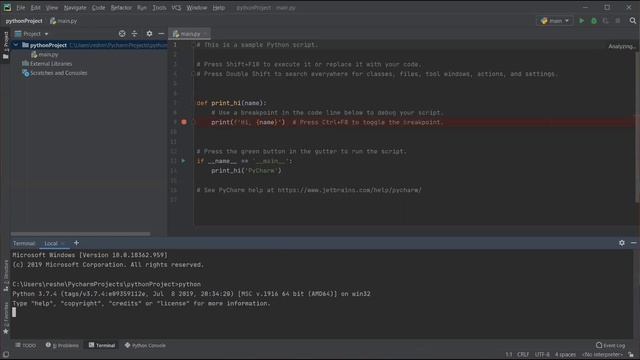The height and width of the screenshot is (360, 640).
Task: Run the main configuration with green play button
Action: [582, 21]
